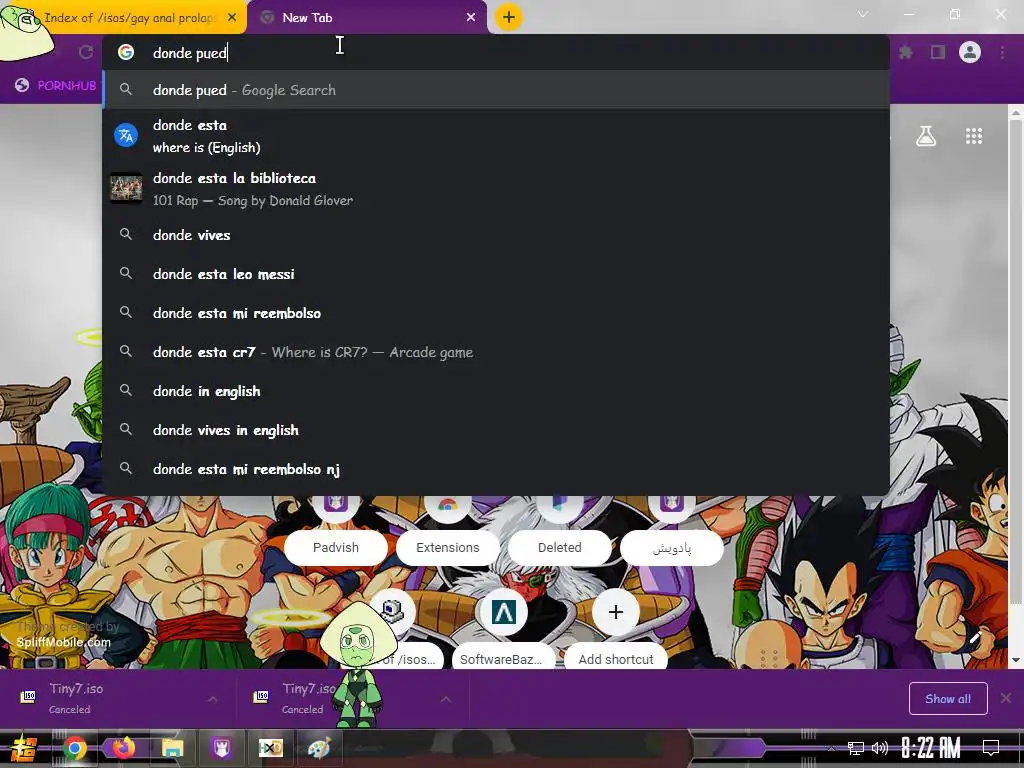Click the album thumbnail for 'donde esta la biblioteca'

pyautogui.click(x=126, y=189)
